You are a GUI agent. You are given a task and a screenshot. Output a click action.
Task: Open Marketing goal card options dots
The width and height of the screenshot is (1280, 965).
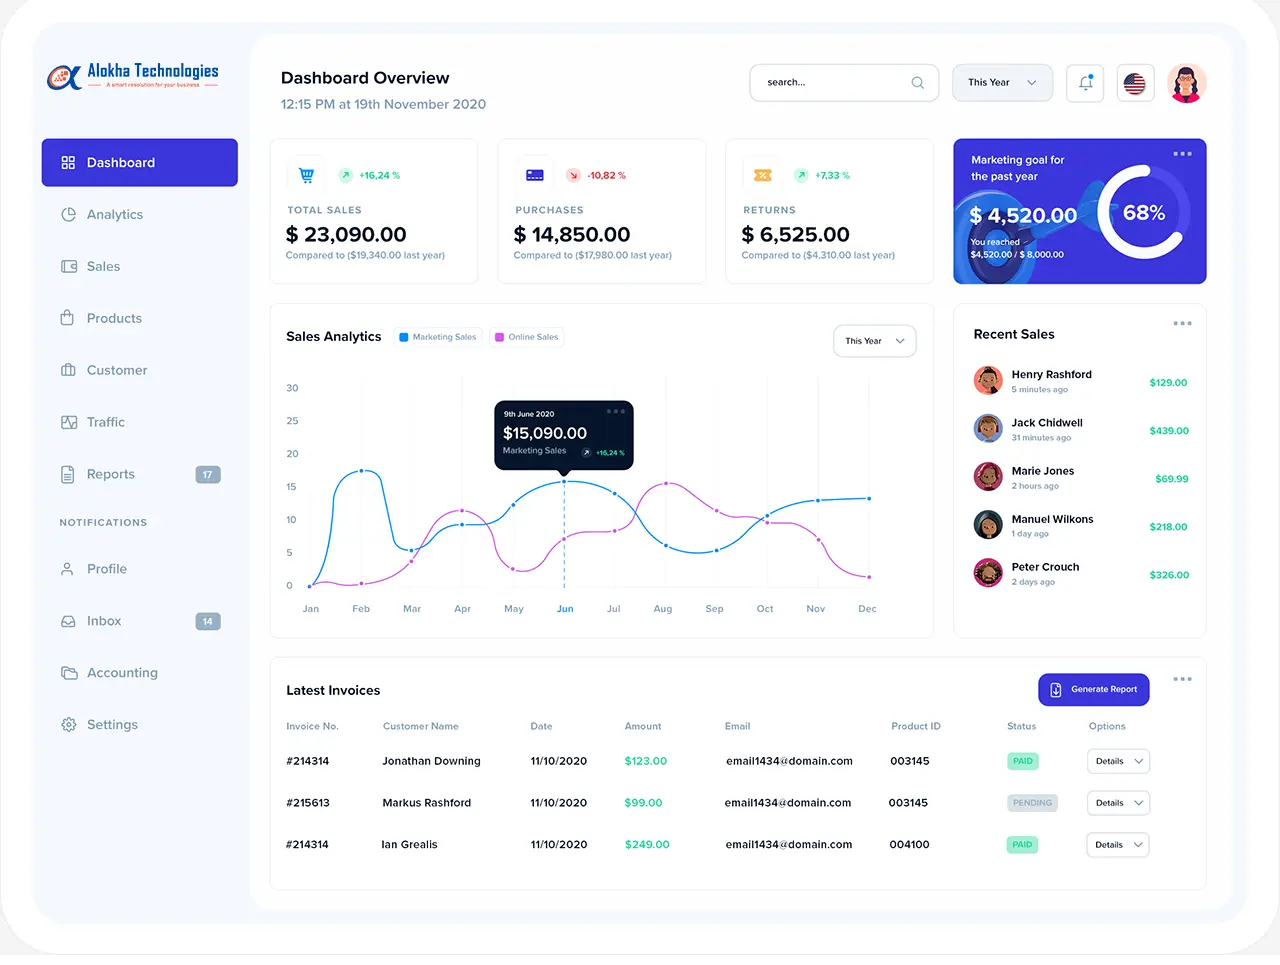click(x=1182, y=154)
